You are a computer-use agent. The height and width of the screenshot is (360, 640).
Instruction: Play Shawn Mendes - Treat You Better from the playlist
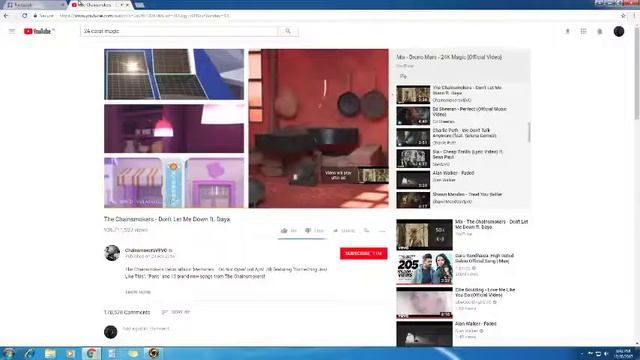tap(467, 194)
